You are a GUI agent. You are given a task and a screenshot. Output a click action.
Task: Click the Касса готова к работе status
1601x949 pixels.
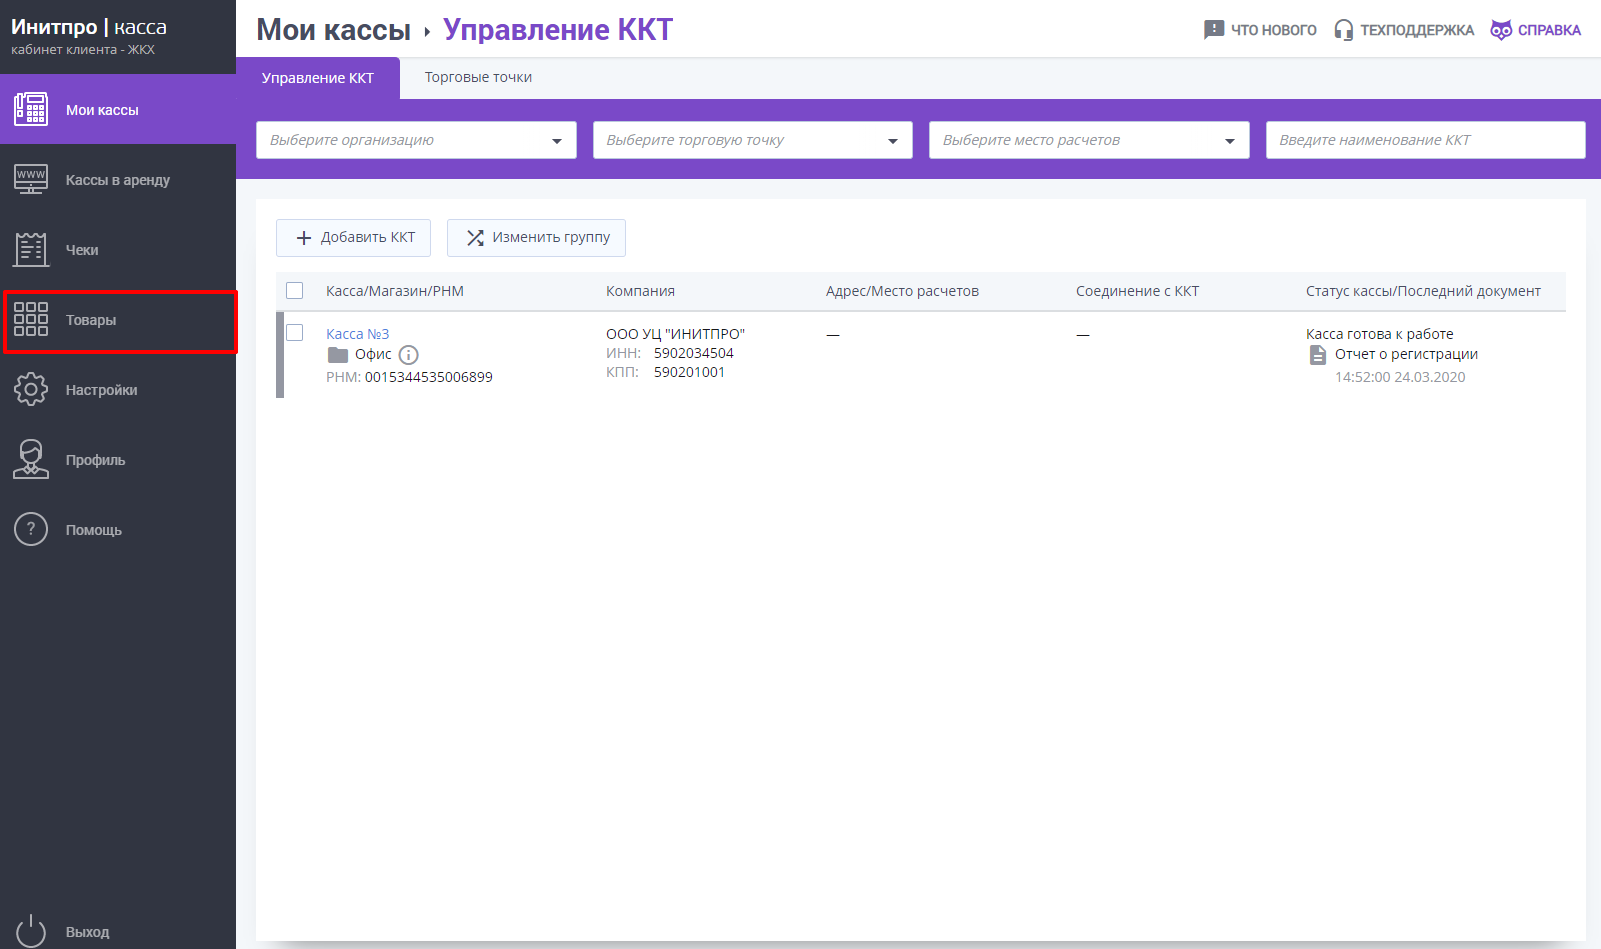(x=1380, y=334)
